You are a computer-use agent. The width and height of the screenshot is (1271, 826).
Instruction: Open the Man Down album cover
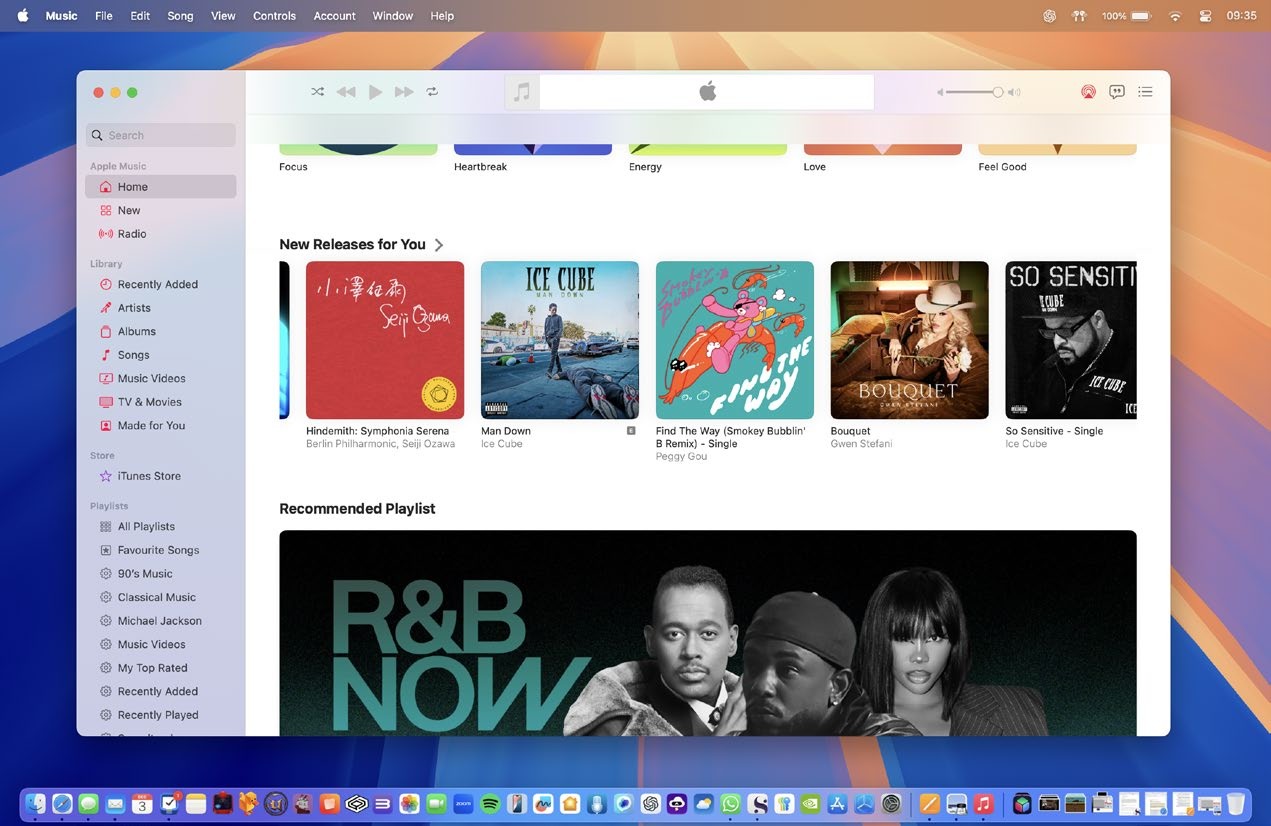560,340
